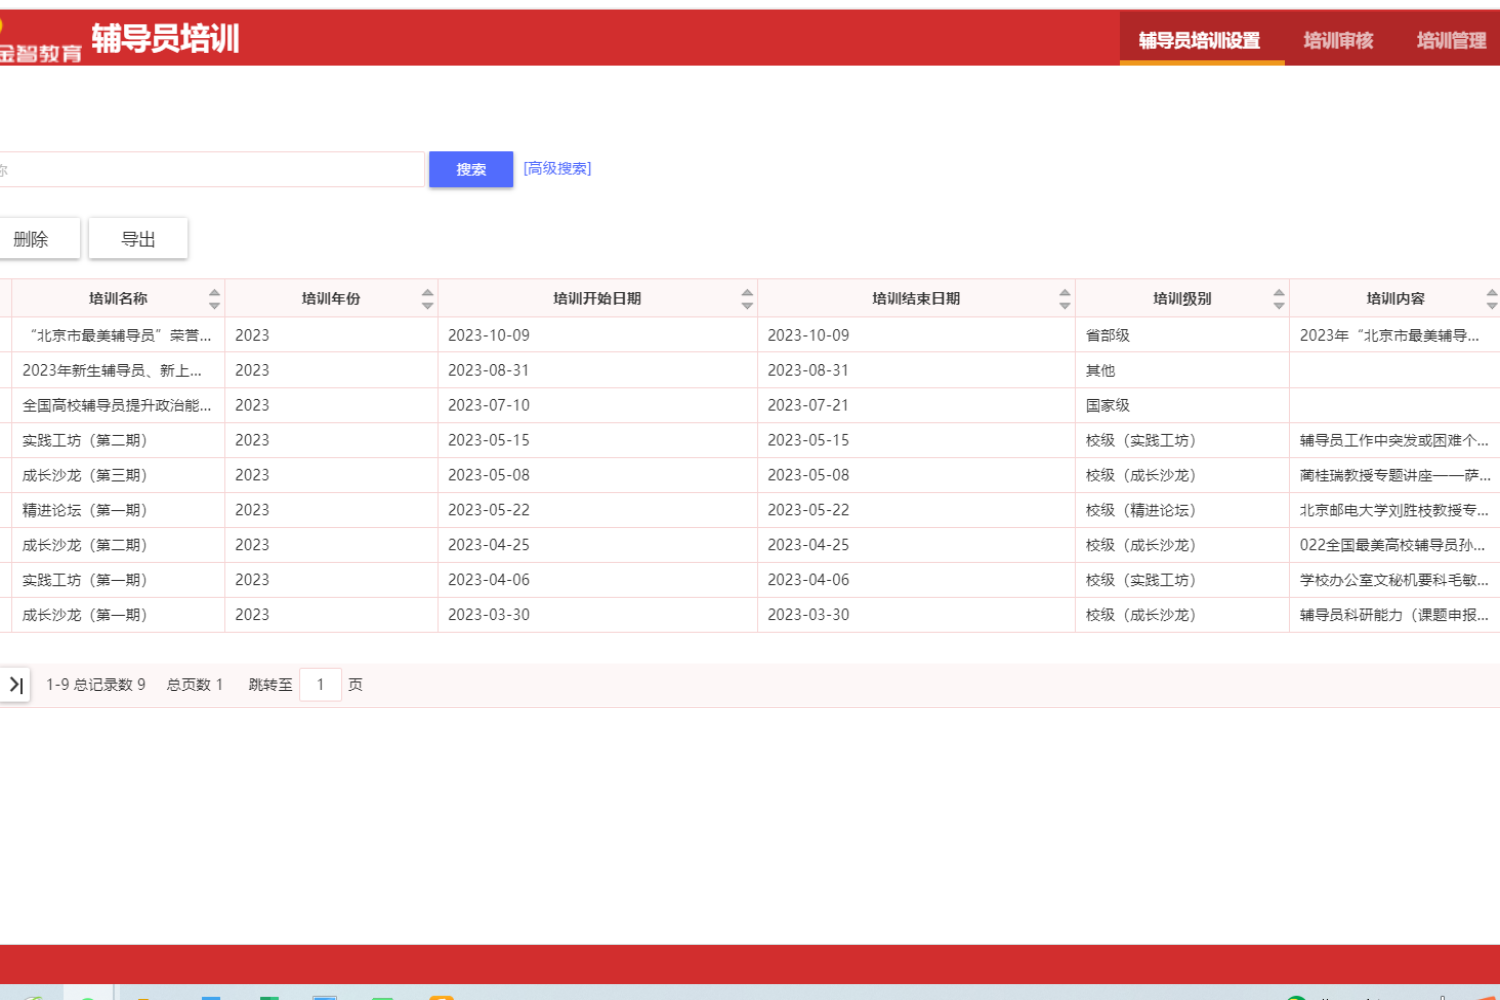Viewport: 1500px width, 1000px height.
Task: Open the 培训管理 tab
Action: coord(1451,40)
